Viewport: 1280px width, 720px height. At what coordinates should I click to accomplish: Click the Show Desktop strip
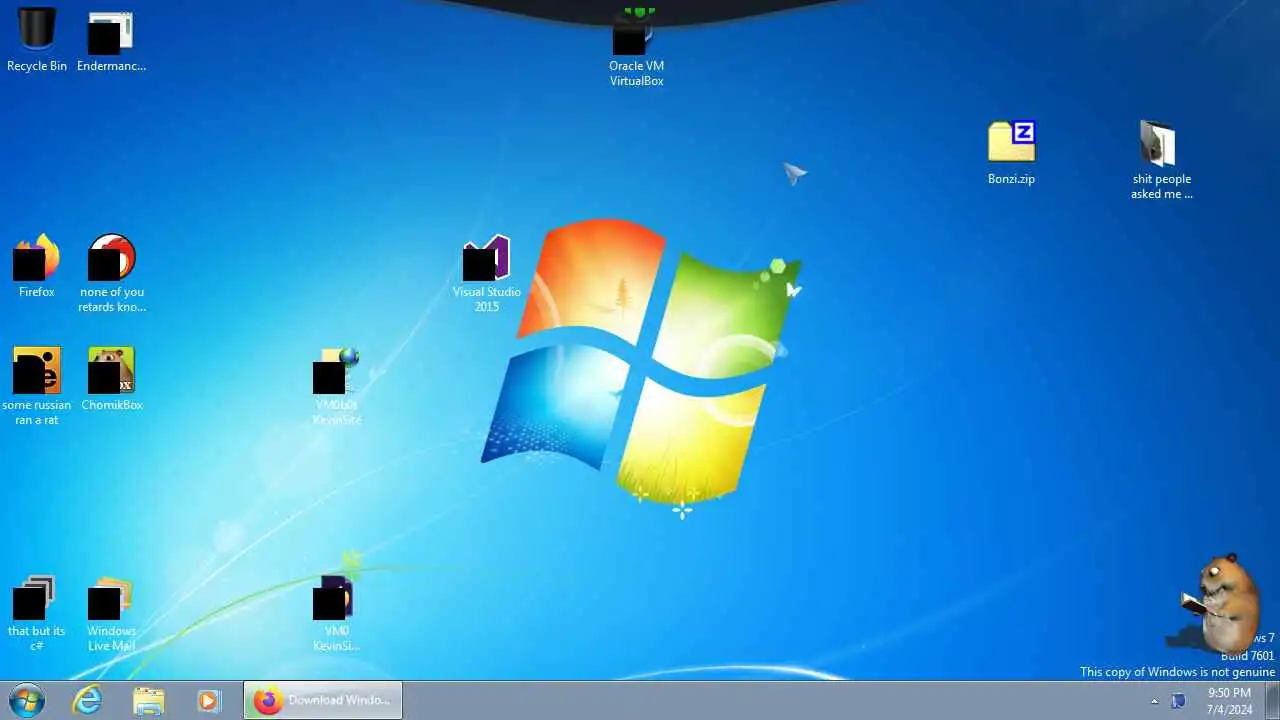point(1272,700)
